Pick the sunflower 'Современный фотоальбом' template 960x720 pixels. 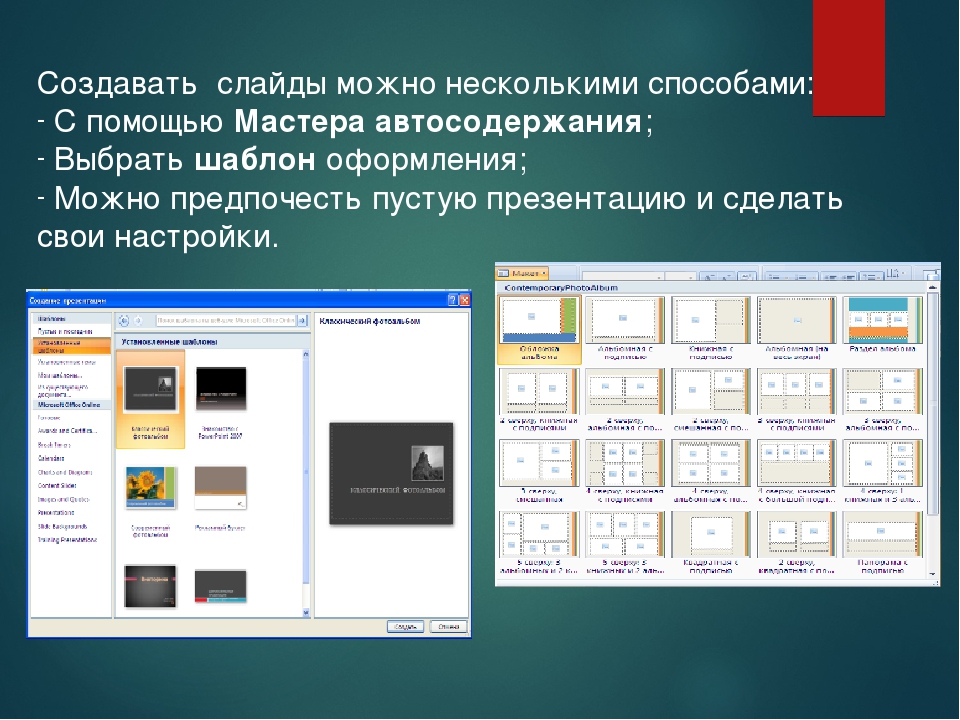pyautogui.click(x=151, y=488)
